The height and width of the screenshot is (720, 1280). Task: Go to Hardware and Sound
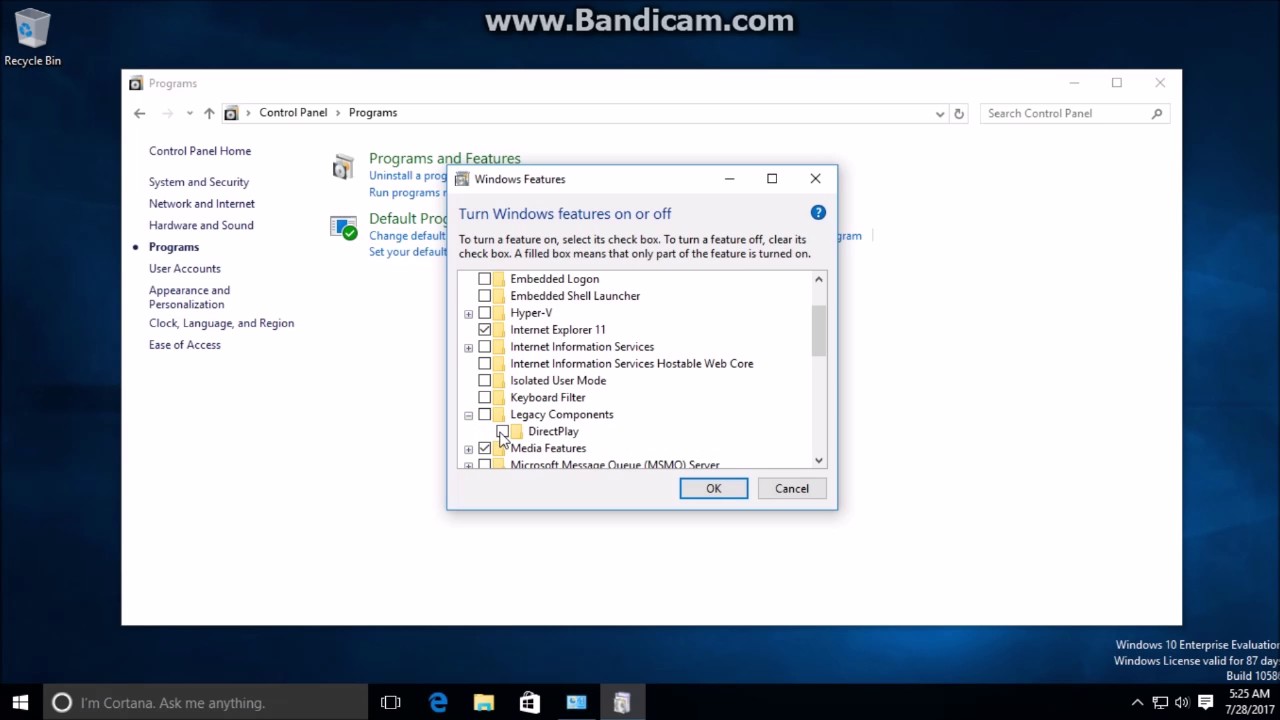[201, 226]
